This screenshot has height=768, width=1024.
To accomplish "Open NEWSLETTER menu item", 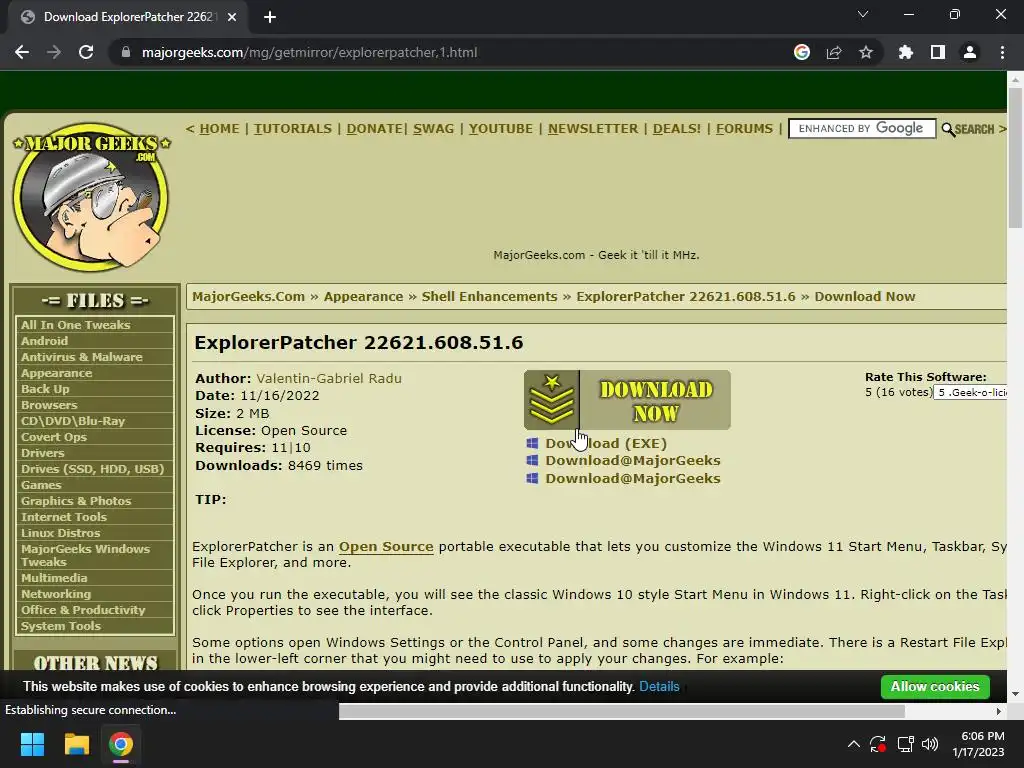I will click(593, 129).
